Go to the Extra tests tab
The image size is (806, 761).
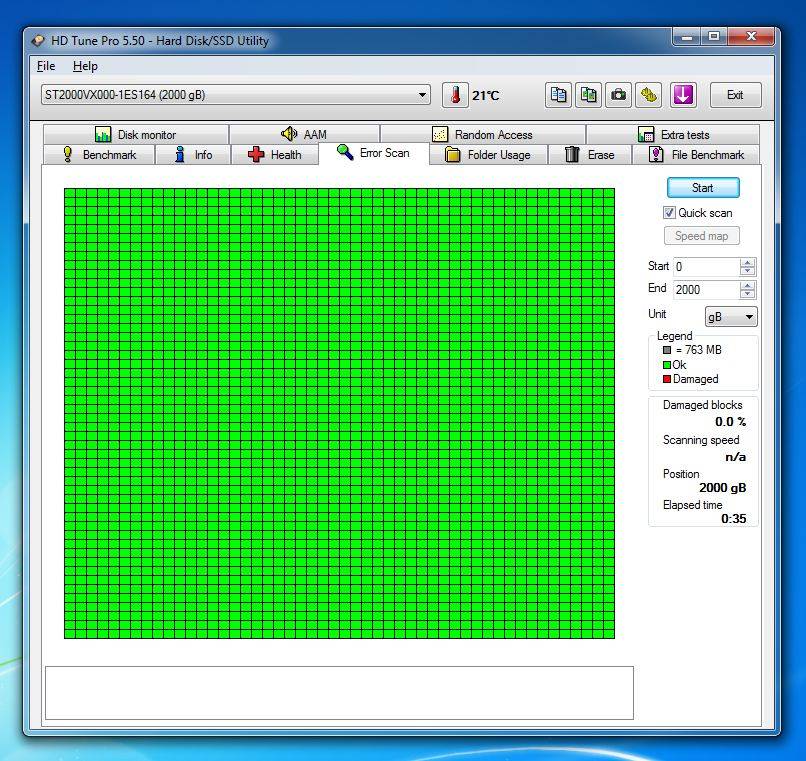pos(673,134)
